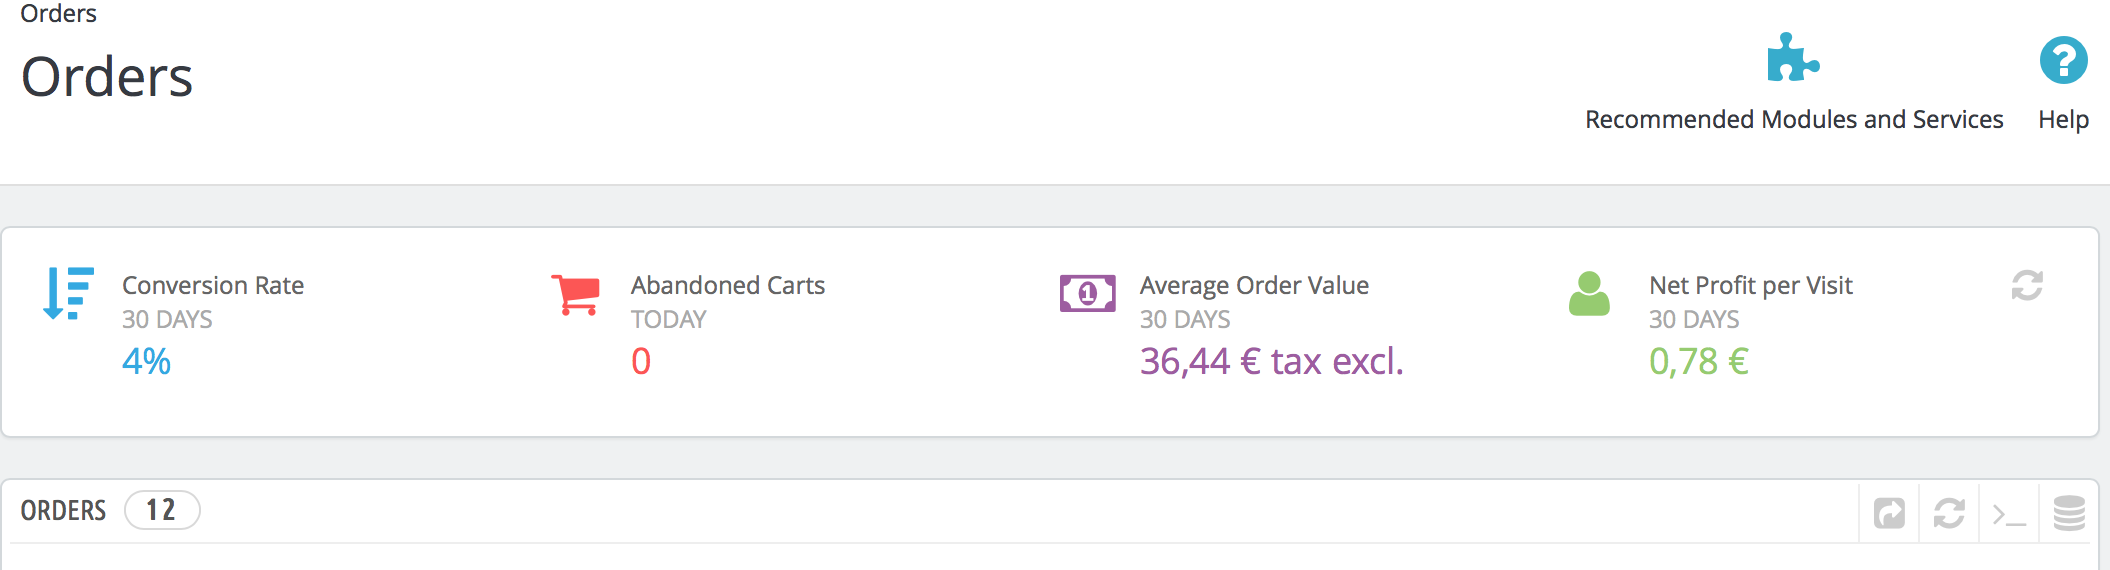This screenshot has height=570, width=2110.
Task: Open Recommended Modules puzzle icon
Action: pyautogui.click(x=1792, y=58)
